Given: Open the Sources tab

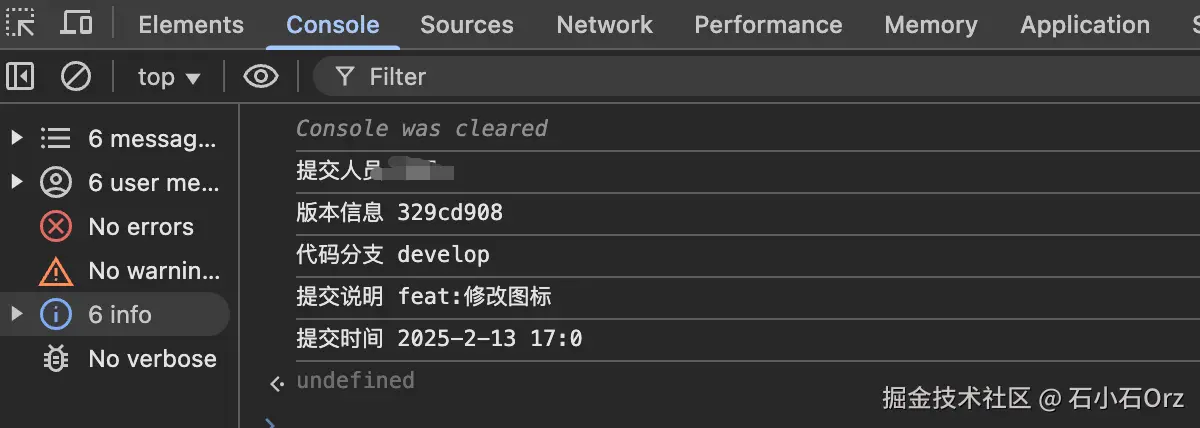Looking at the screenshot, I should [x=466, y=25].
